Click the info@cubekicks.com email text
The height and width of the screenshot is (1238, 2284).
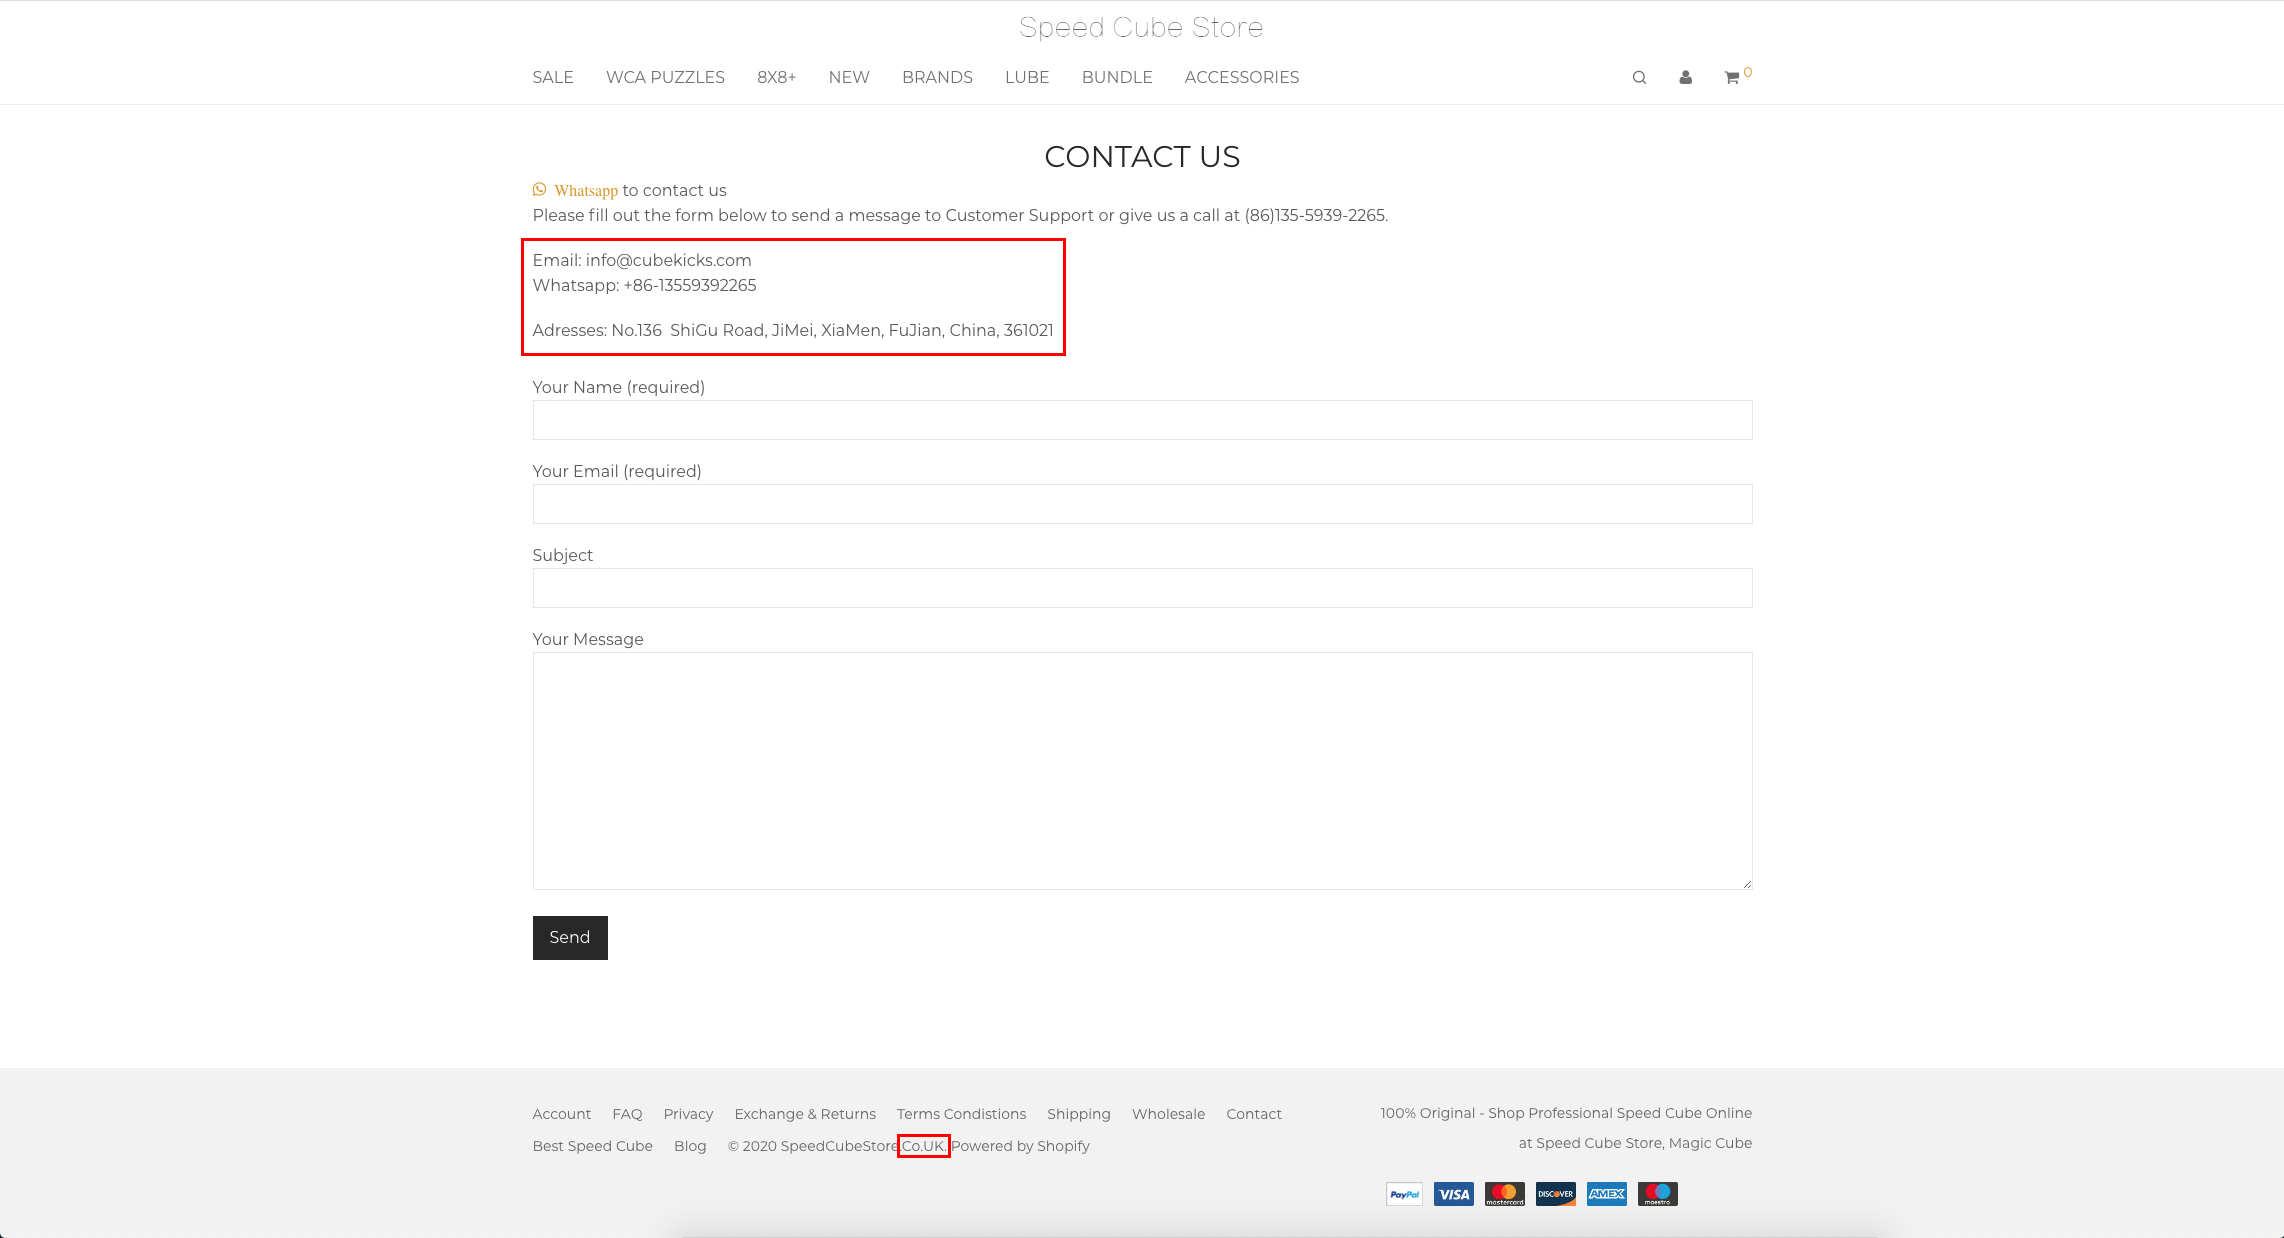point(669,260)
